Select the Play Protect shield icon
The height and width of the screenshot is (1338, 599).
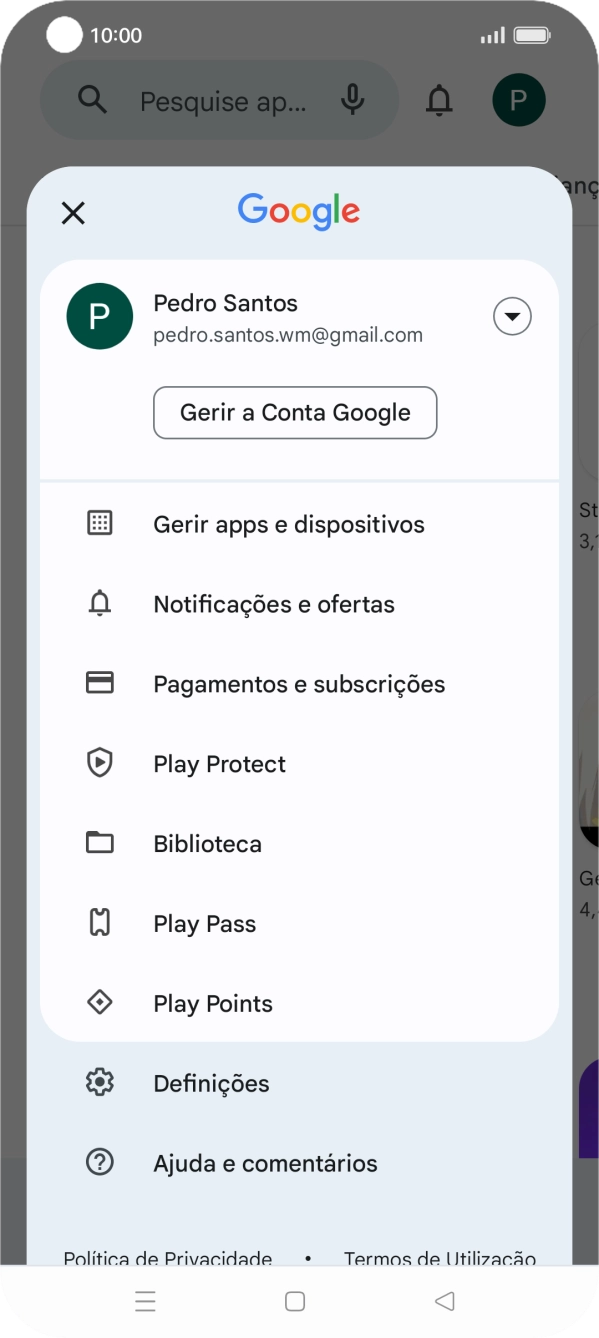coord(100,763)
